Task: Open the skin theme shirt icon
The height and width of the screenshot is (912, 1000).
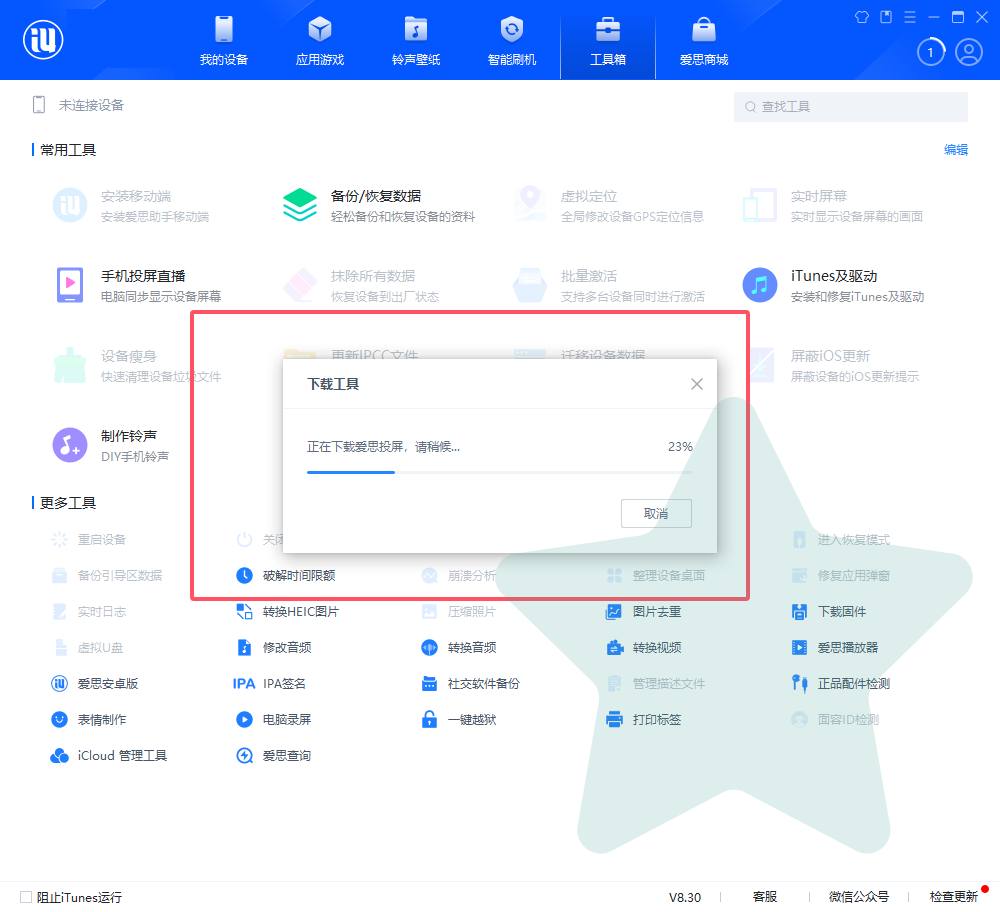Action: [x=862, y=17]
